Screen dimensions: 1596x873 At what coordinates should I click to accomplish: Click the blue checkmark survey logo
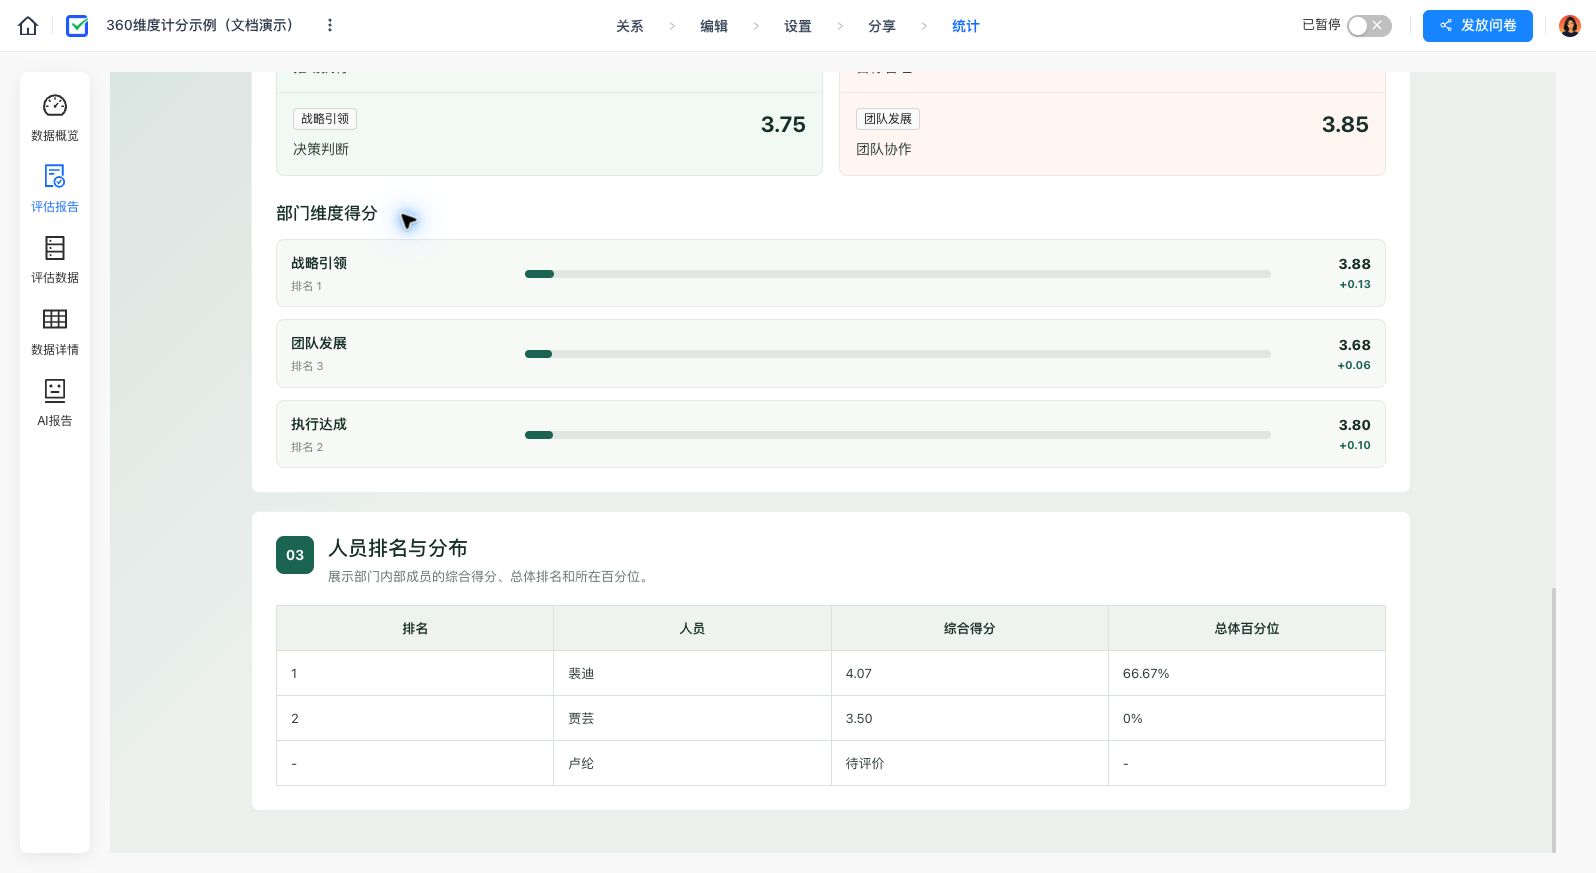[77, 26]
